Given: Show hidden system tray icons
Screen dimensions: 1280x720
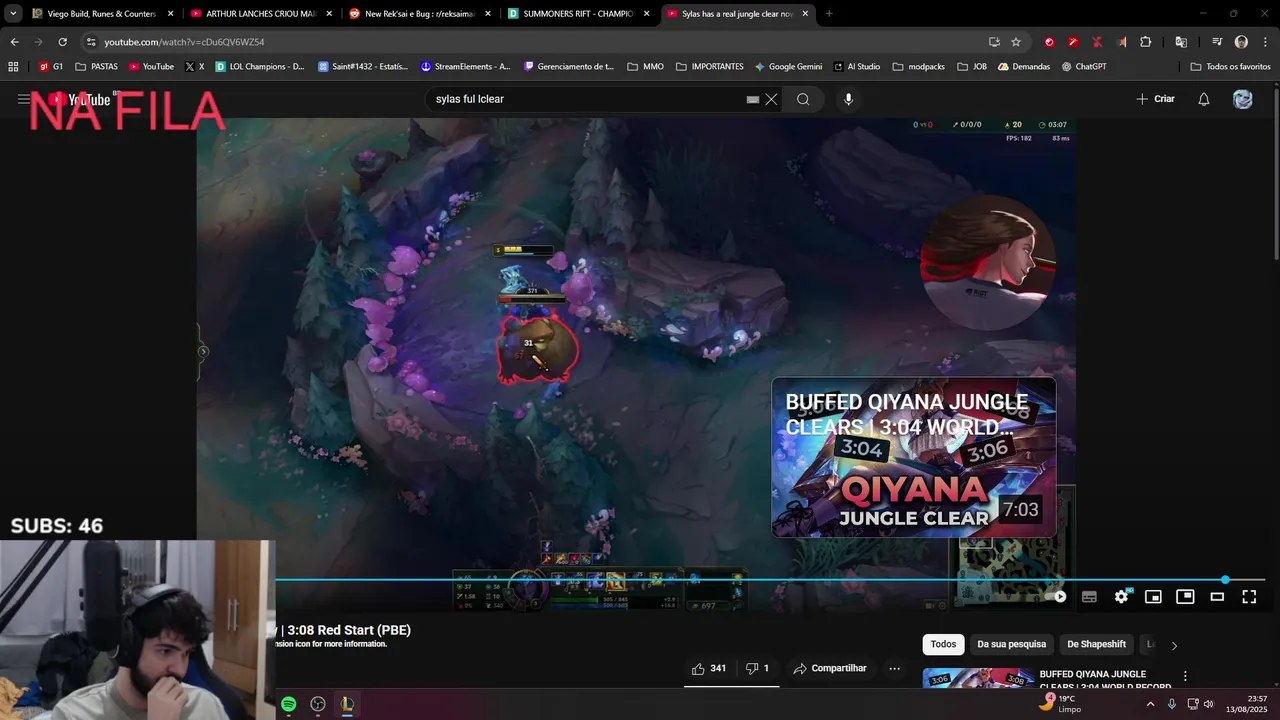Looking at the screenshot, I should click(x=1150, y=704).
